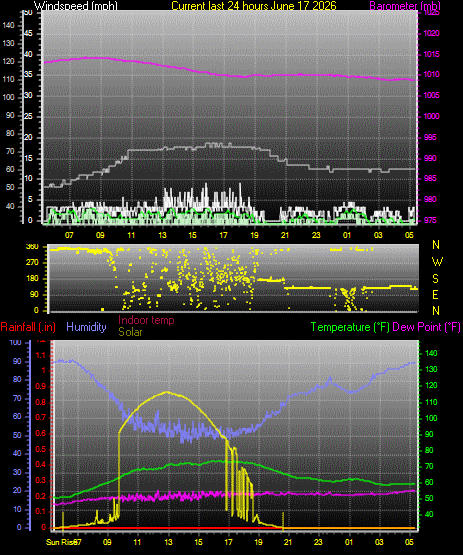The height and width of the screenshot is (555, 463).
Task: Click the '1020' barometer axis value
Action: (x=431, y=33)
